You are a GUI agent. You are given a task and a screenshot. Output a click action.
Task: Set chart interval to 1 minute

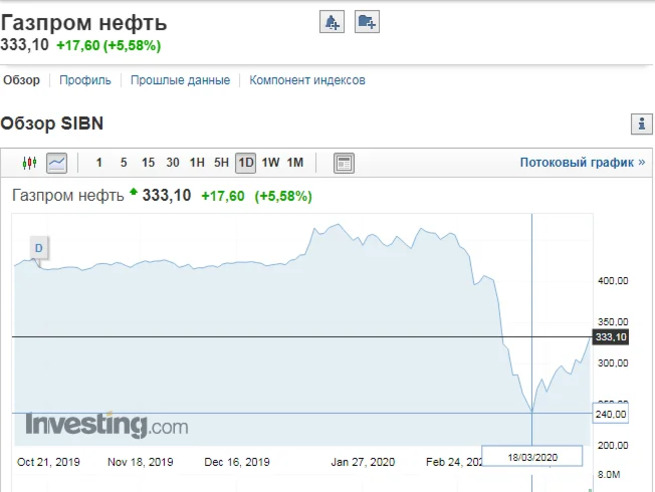pyautogui.click(x=99, y=162)
